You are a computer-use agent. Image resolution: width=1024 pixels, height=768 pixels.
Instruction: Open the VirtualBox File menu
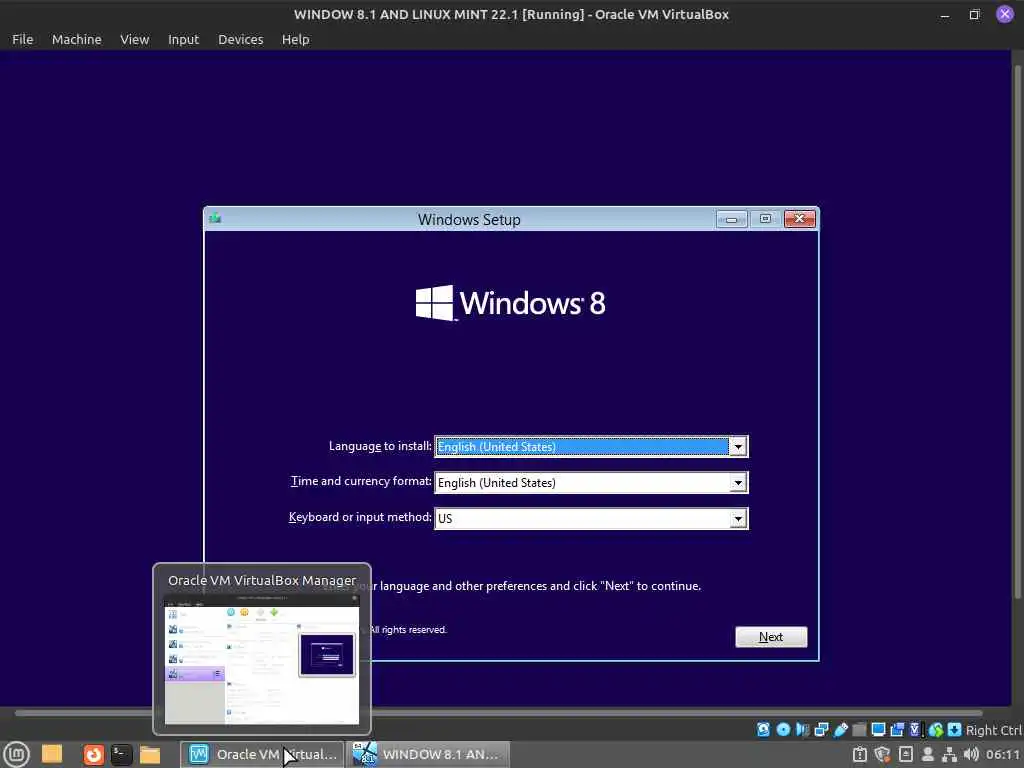22,39
